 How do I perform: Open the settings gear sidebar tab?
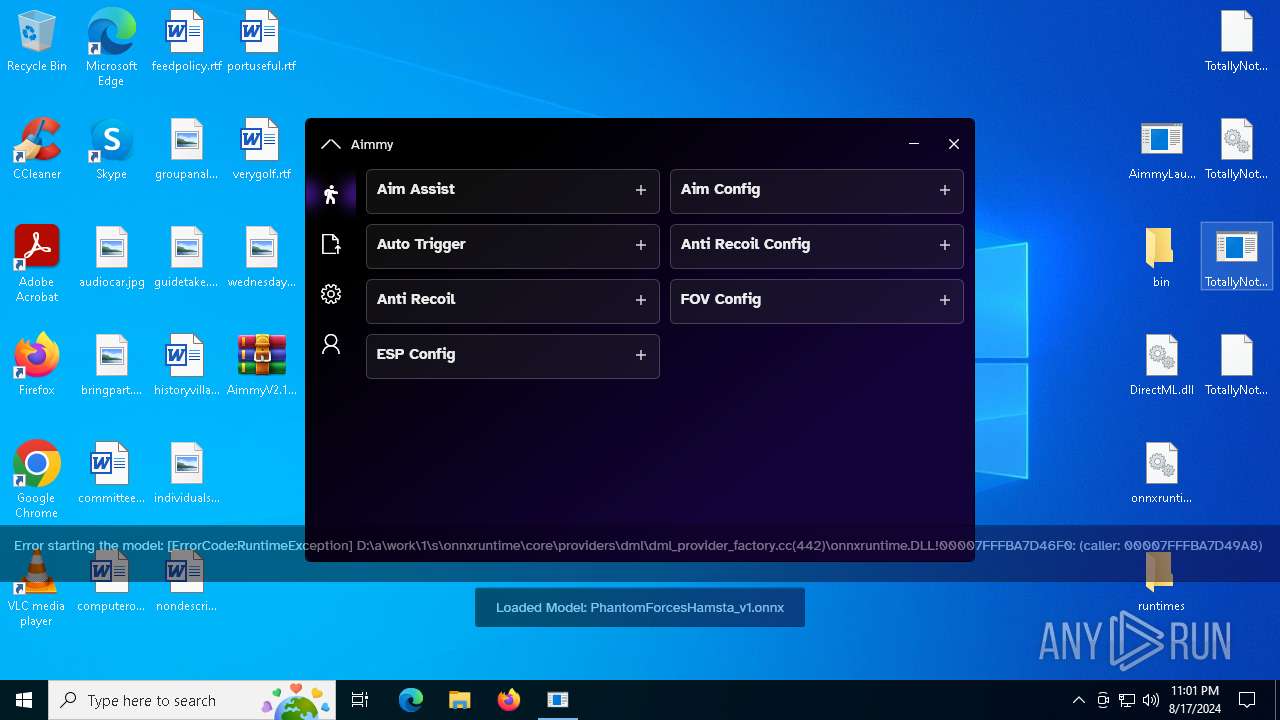[x=331, y=294]
